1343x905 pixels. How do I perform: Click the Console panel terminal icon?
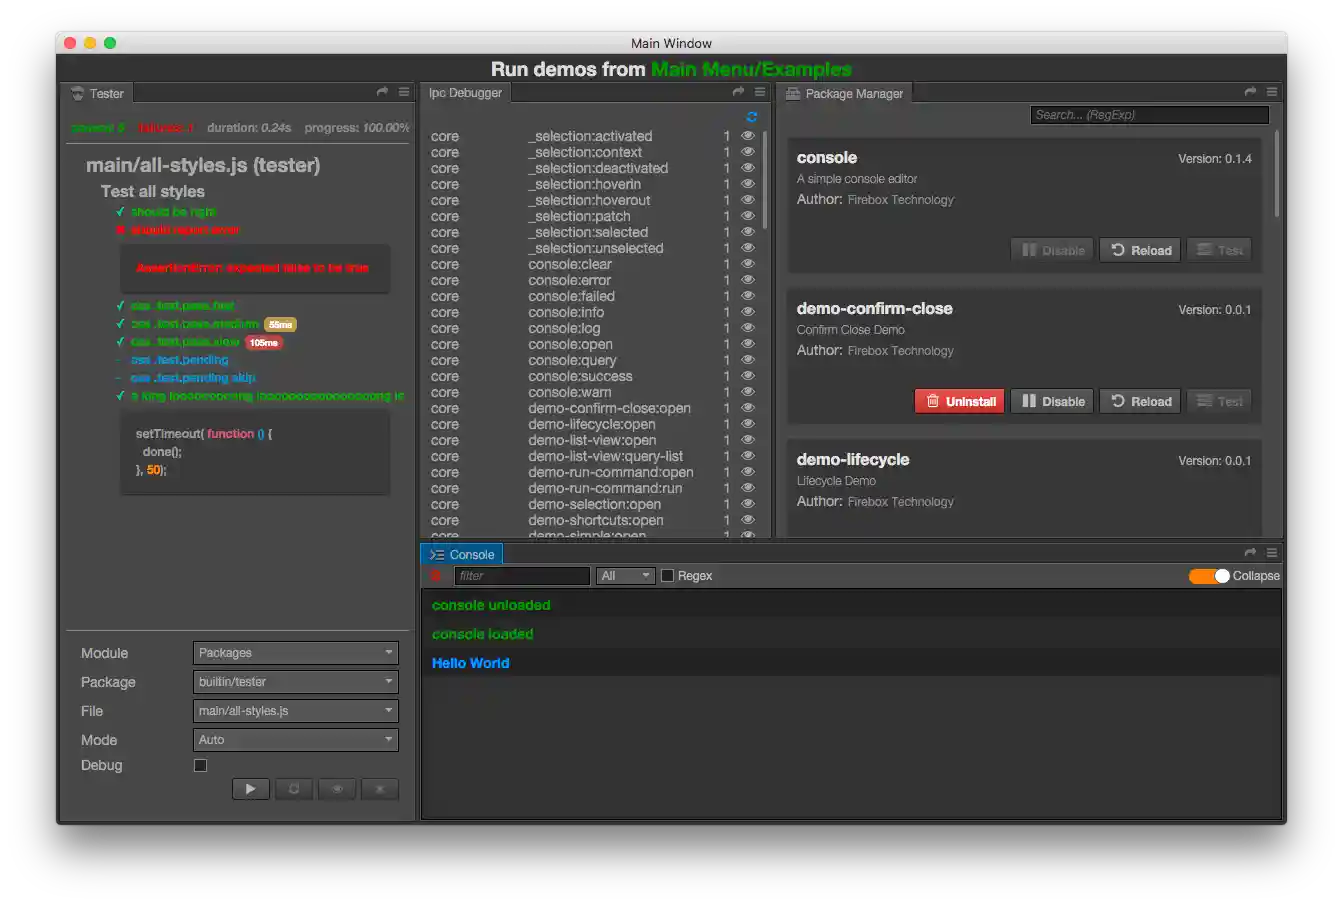click(x=436, y=553)
